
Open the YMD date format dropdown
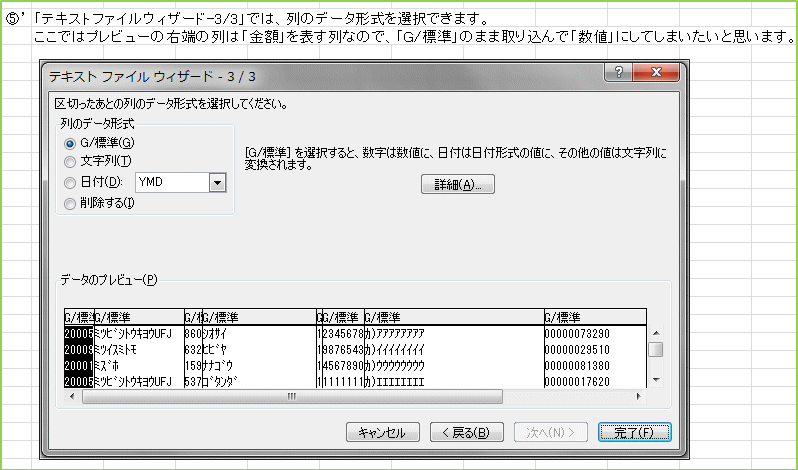point(218,183)
